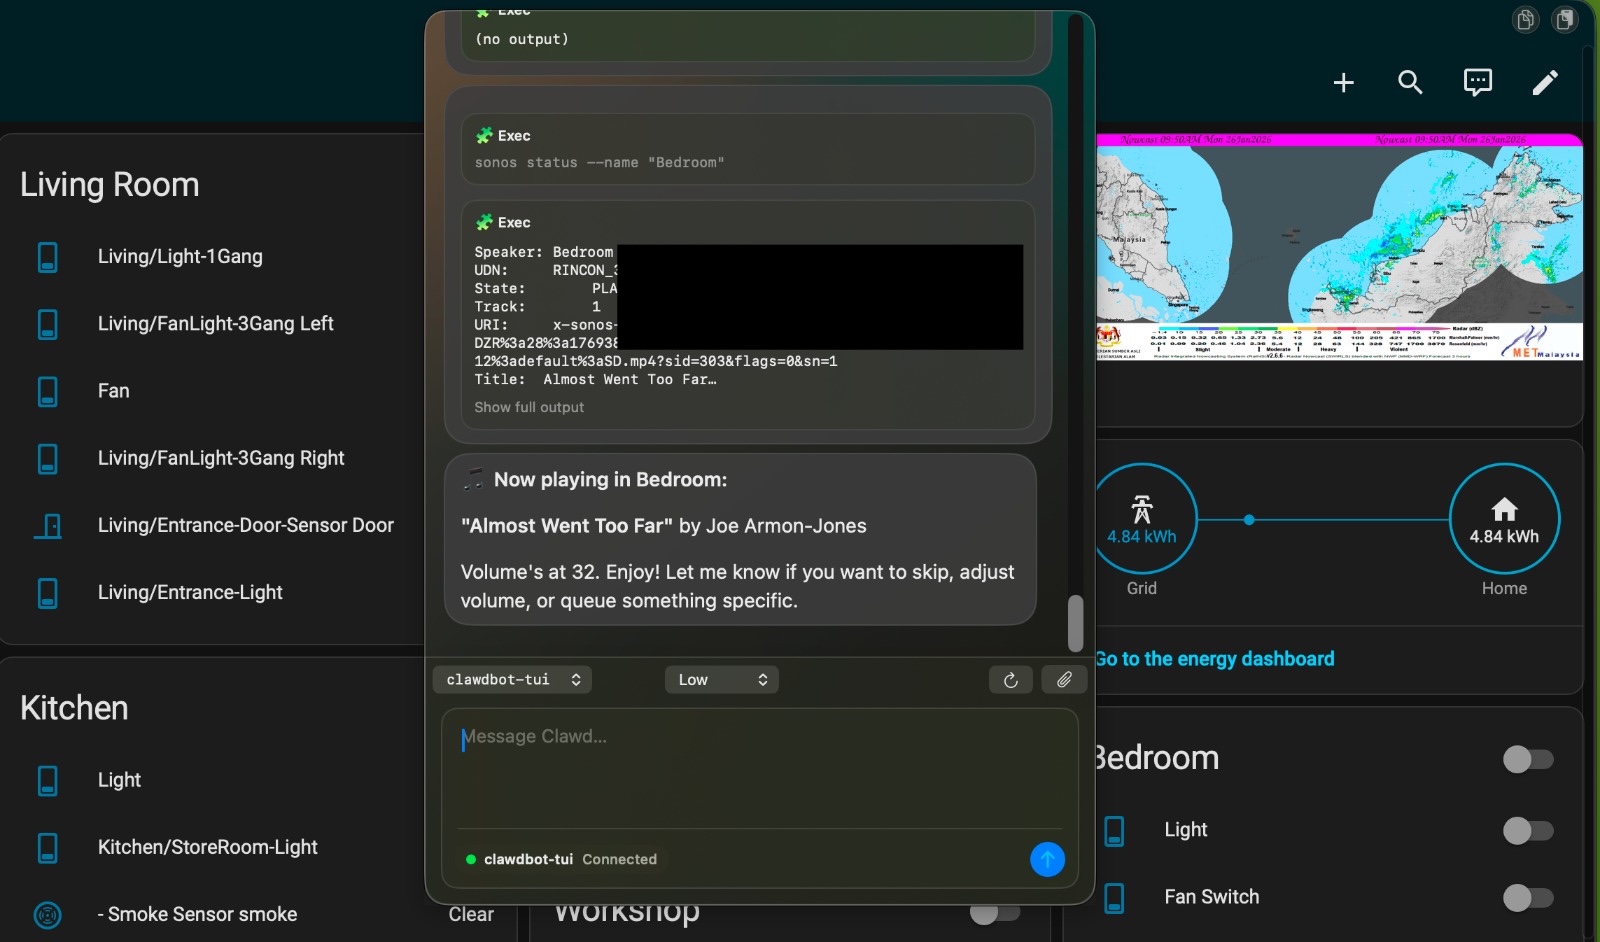Image resolution: width=1600 pixels, height=942 pixels.
Task: Expand Show full output in Exec result
Action: tap(529, 407)
